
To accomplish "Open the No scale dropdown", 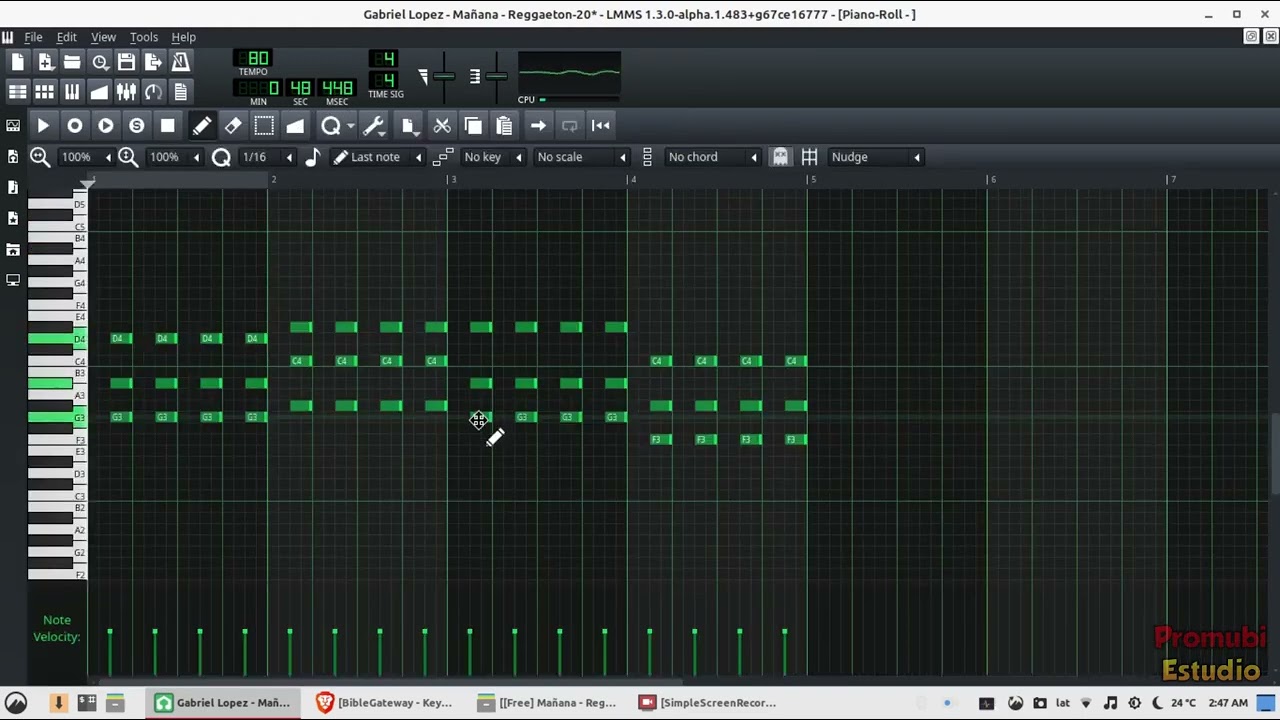I will (582, 157).
